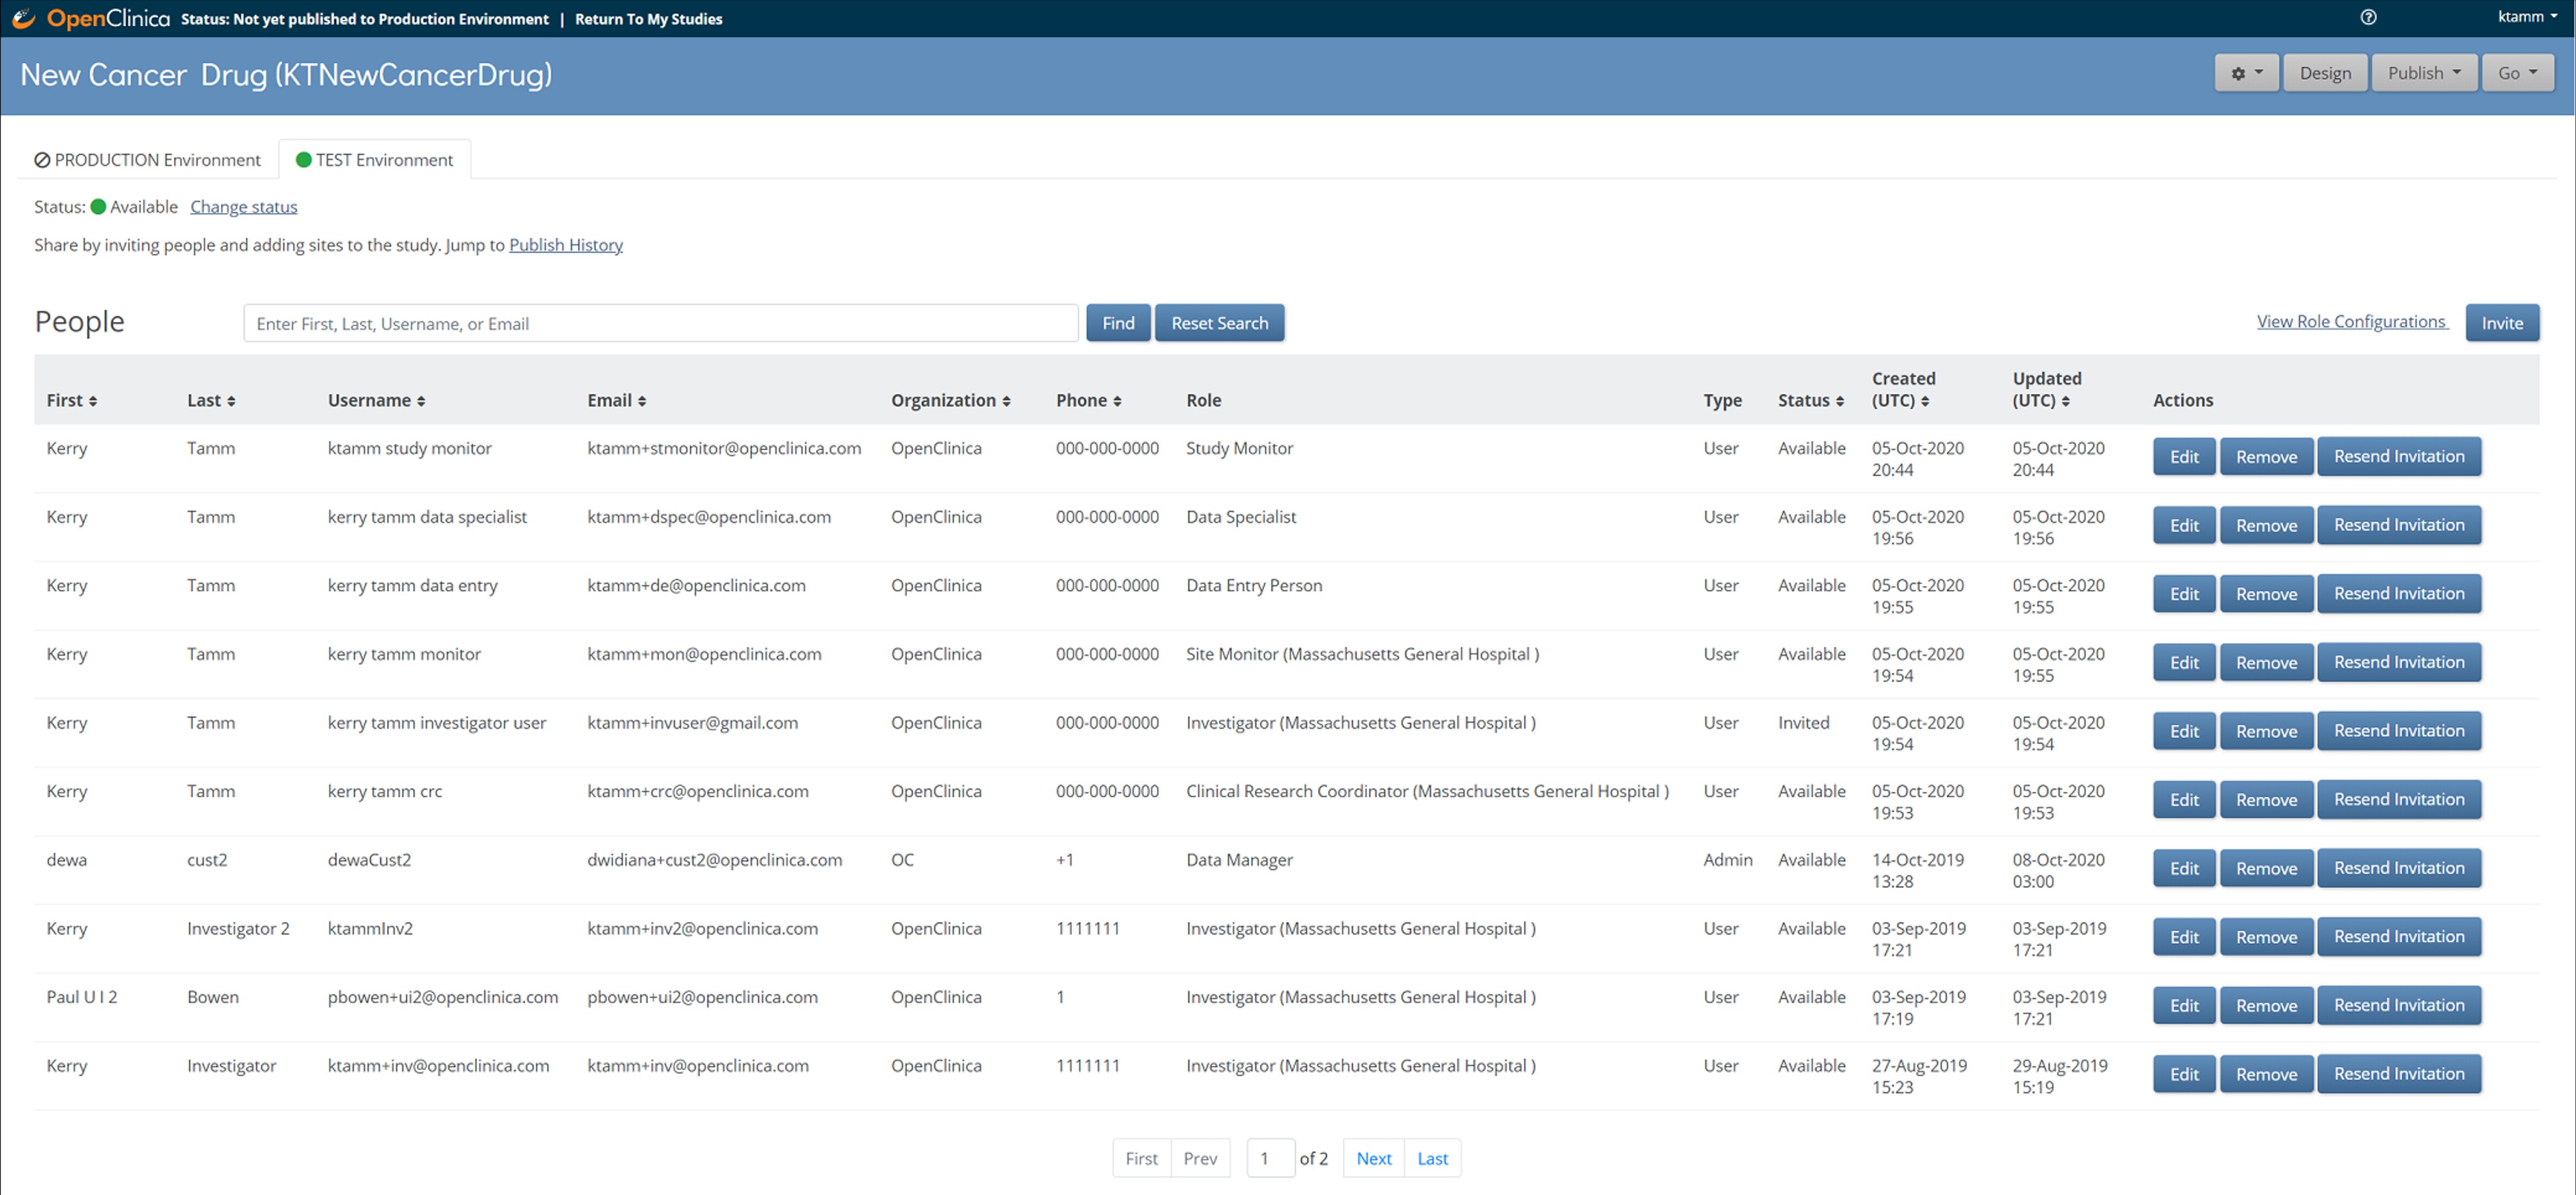Open the Go dropdown menu

(2517, 73)
